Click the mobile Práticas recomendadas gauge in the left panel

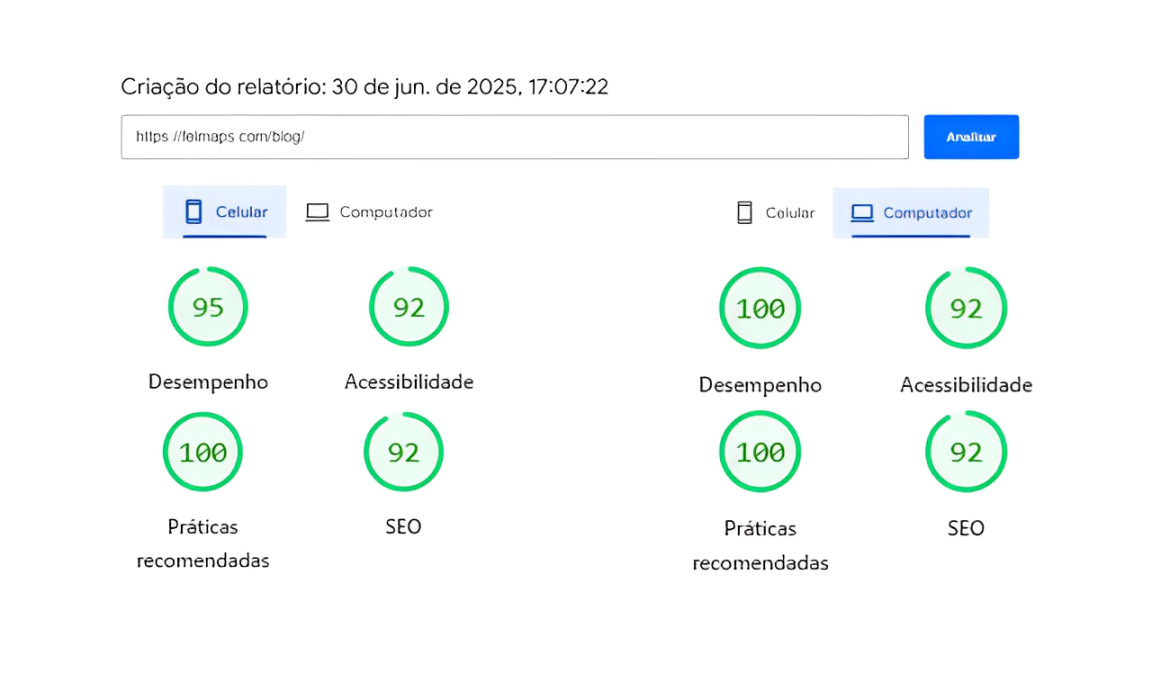tap(203, 453)
